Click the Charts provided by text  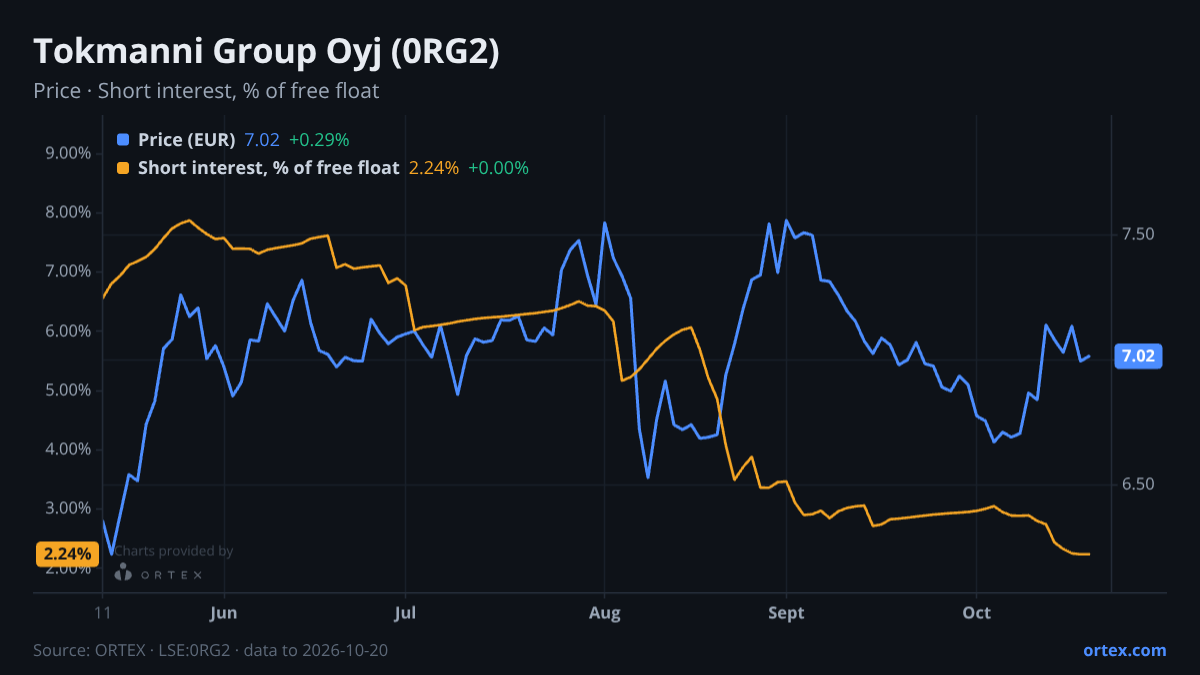173,551
